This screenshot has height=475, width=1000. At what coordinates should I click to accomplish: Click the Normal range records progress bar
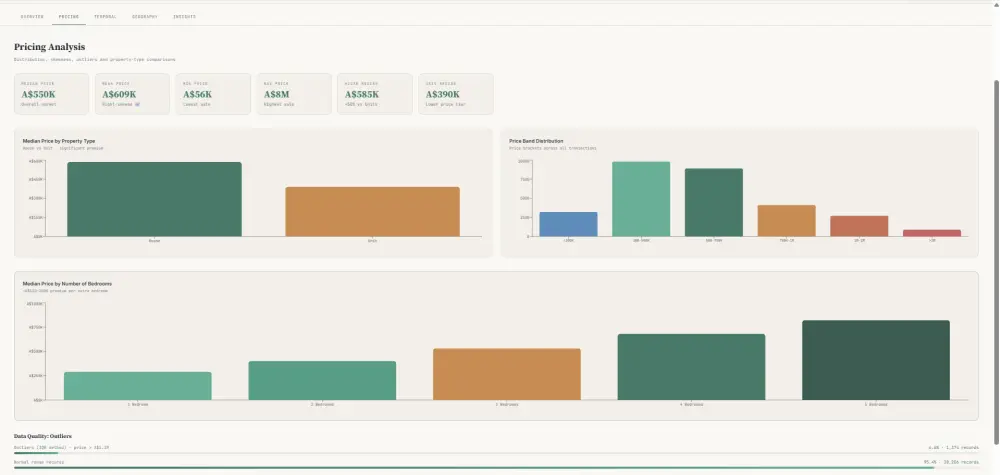[x=496, y=467]
